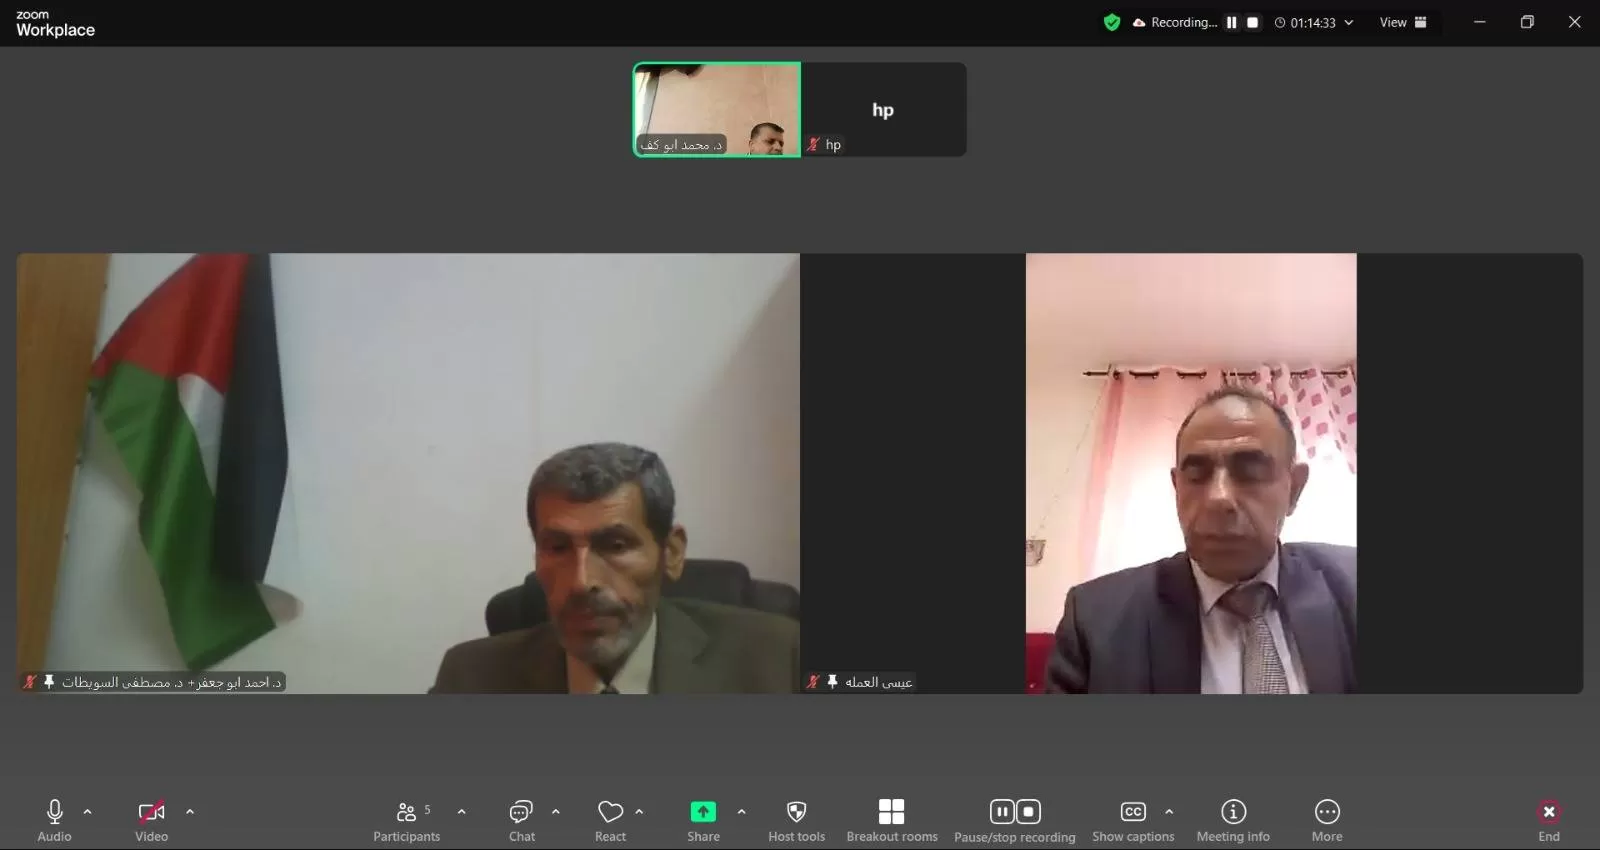Open Meeting info

(1233, 820)
